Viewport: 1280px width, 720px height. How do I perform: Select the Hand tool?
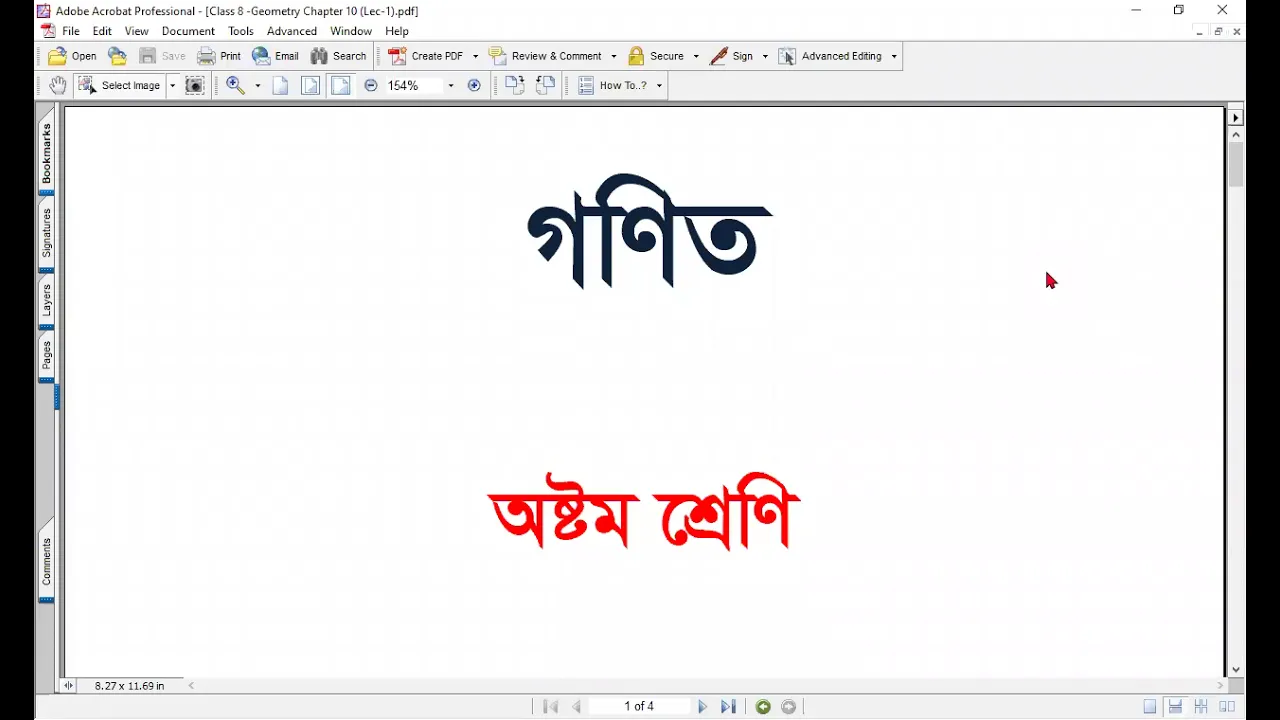[x=57, y=85]
